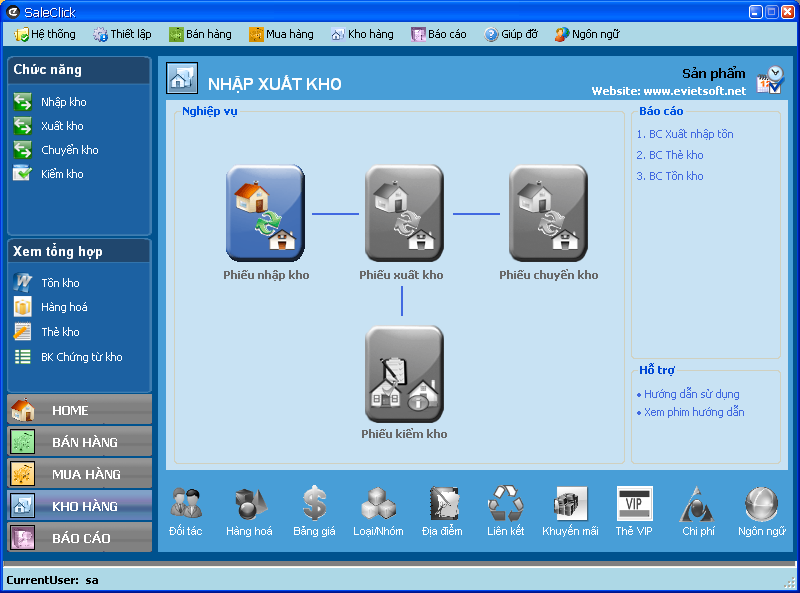Open the Phiếu nhập kho icon
The height and width of the screenshot is (593, 800).
265,213
